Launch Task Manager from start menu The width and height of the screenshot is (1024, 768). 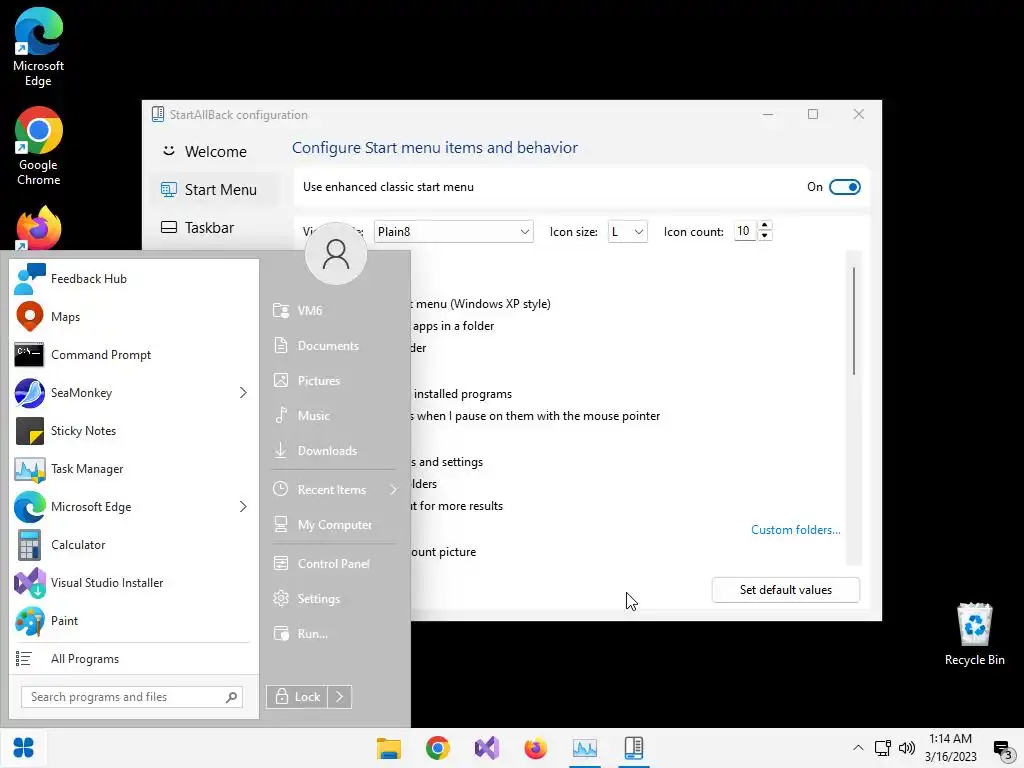(x=134, y=468)
